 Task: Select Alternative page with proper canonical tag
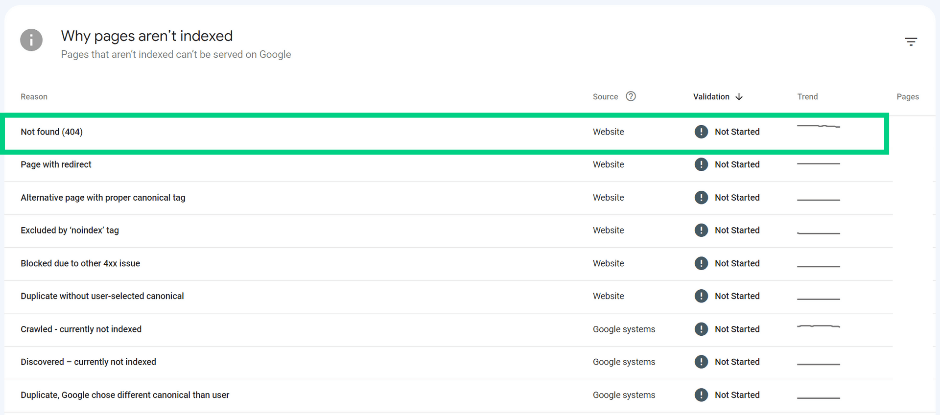coord(103,198)
